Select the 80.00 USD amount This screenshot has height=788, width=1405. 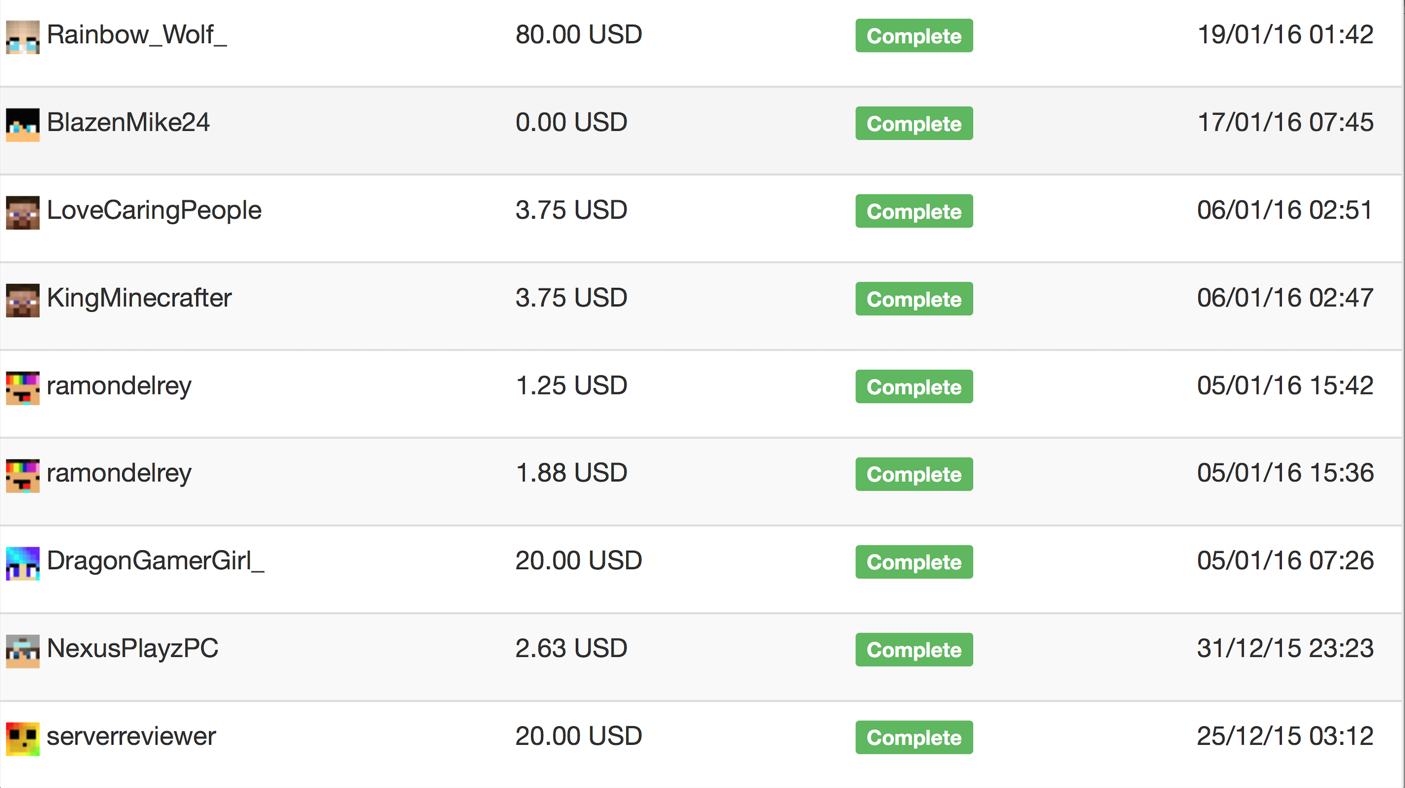click(x=578, y=35)
